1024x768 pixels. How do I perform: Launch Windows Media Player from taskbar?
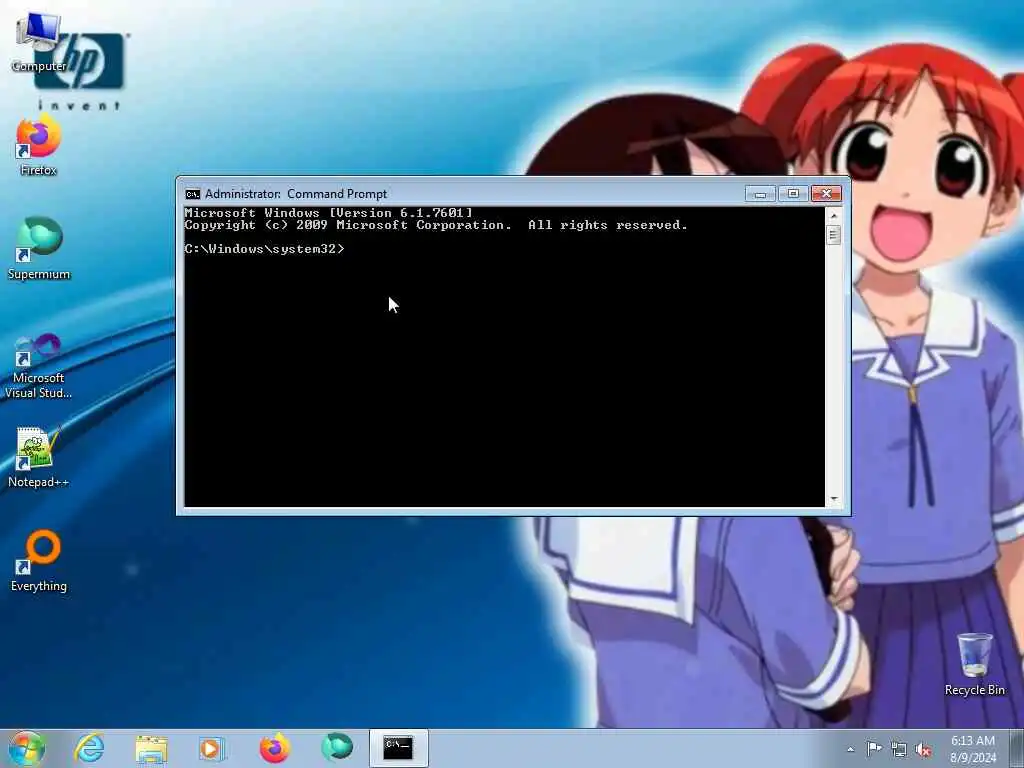click(x=211, y=748)
